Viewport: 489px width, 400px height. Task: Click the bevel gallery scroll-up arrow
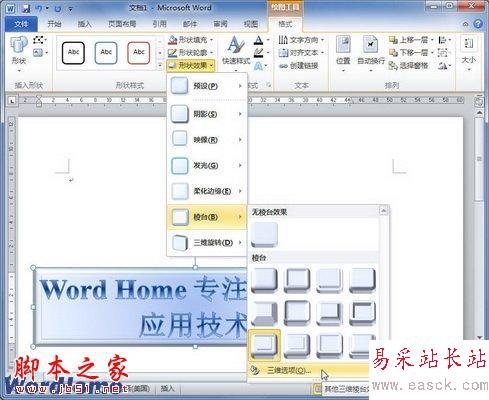click(383, 211)
